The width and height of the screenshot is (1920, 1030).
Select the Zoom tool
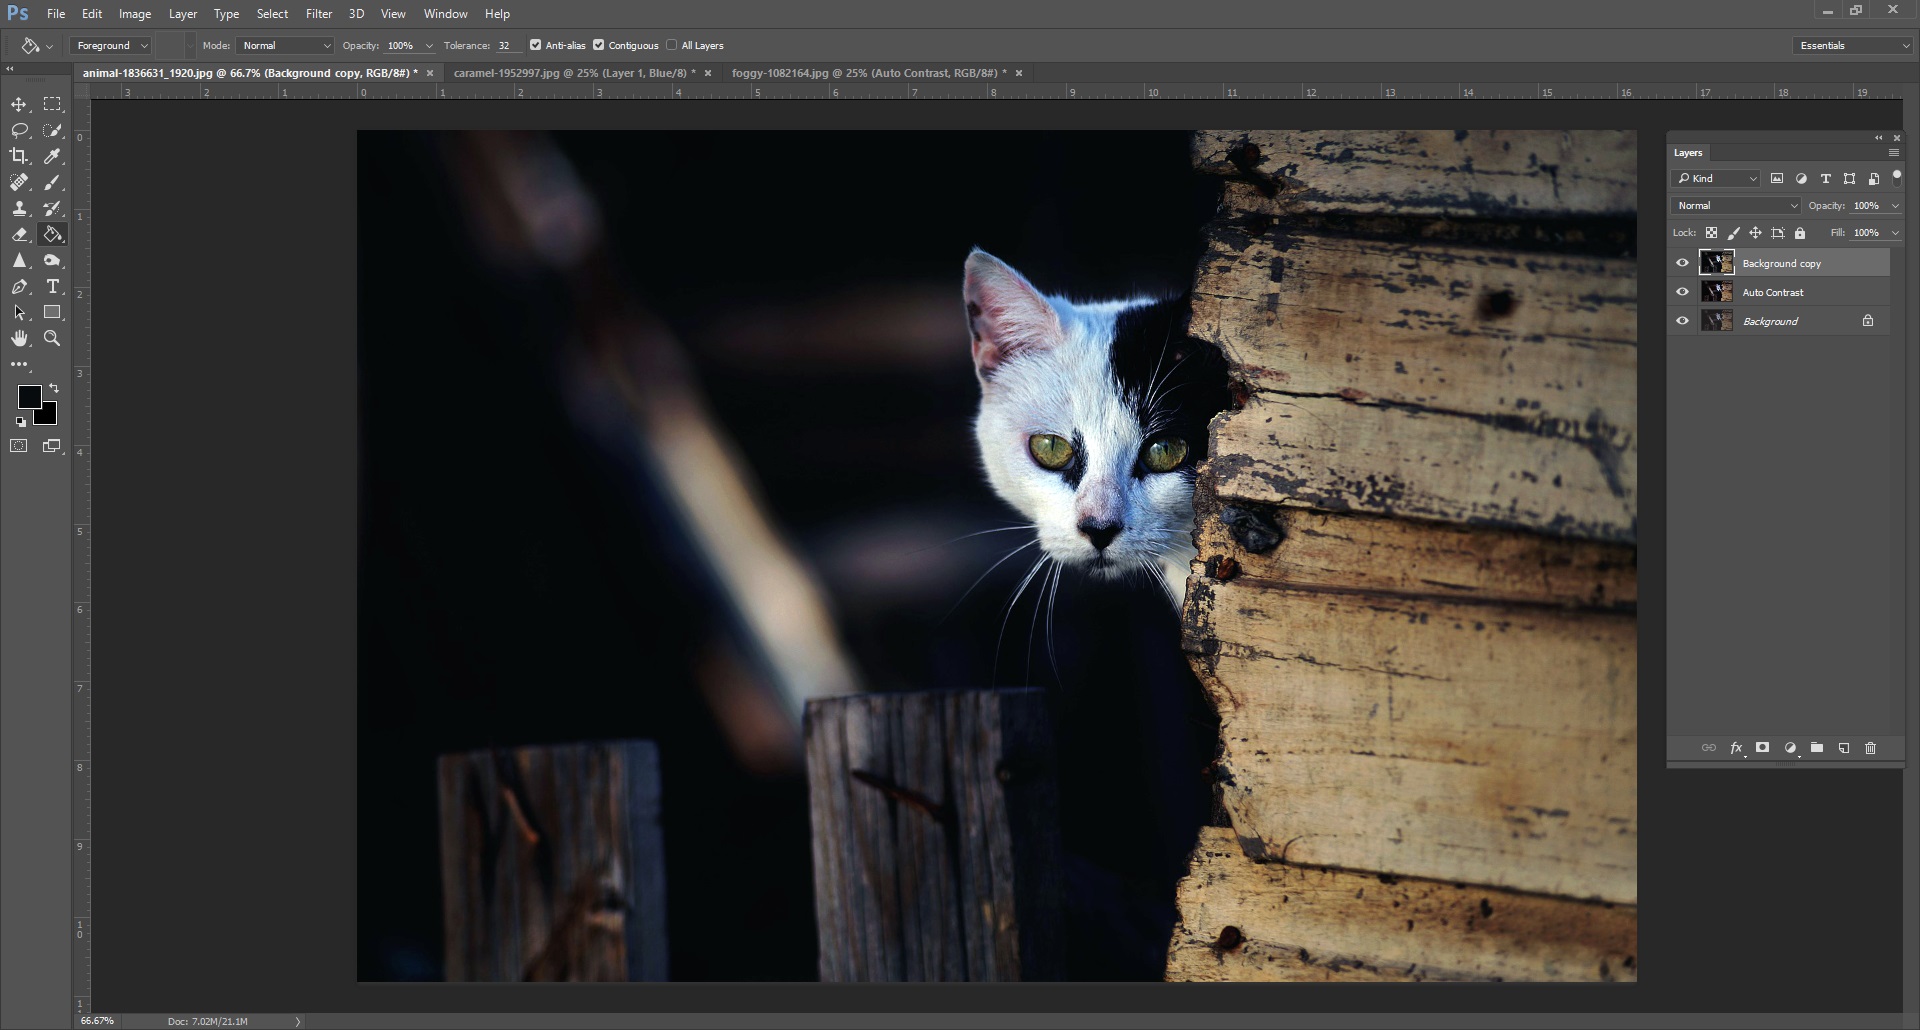point(53,339)
